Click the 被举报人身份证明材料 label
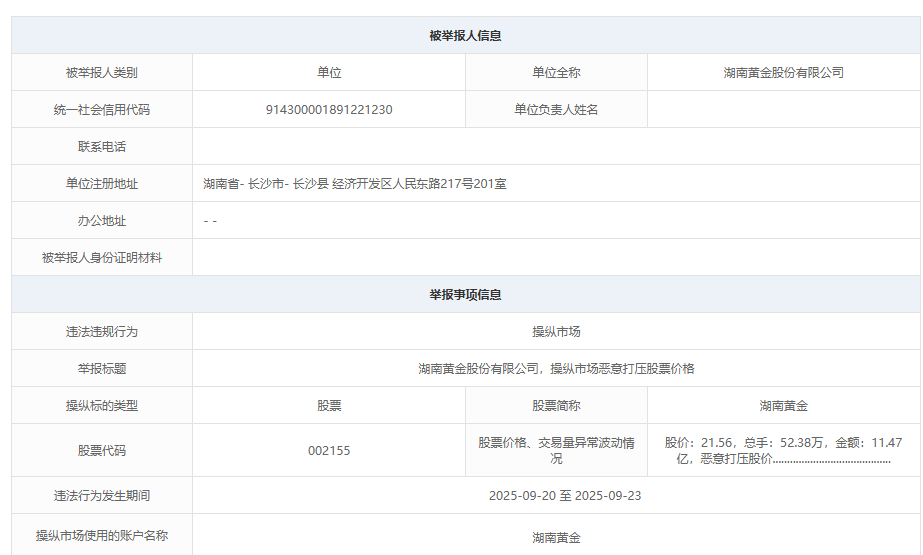This screenshot has width=923, height=555. (x=102, y=258)
